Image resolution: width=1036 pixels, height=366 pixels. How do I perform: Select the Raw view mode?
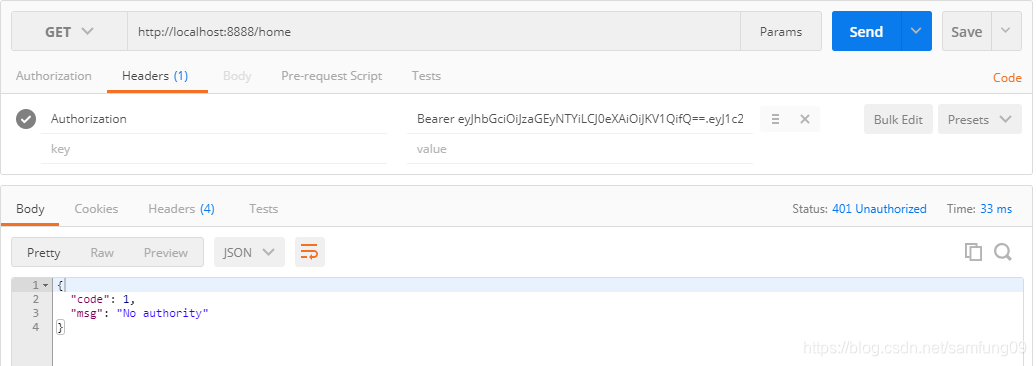coord(102,252)
